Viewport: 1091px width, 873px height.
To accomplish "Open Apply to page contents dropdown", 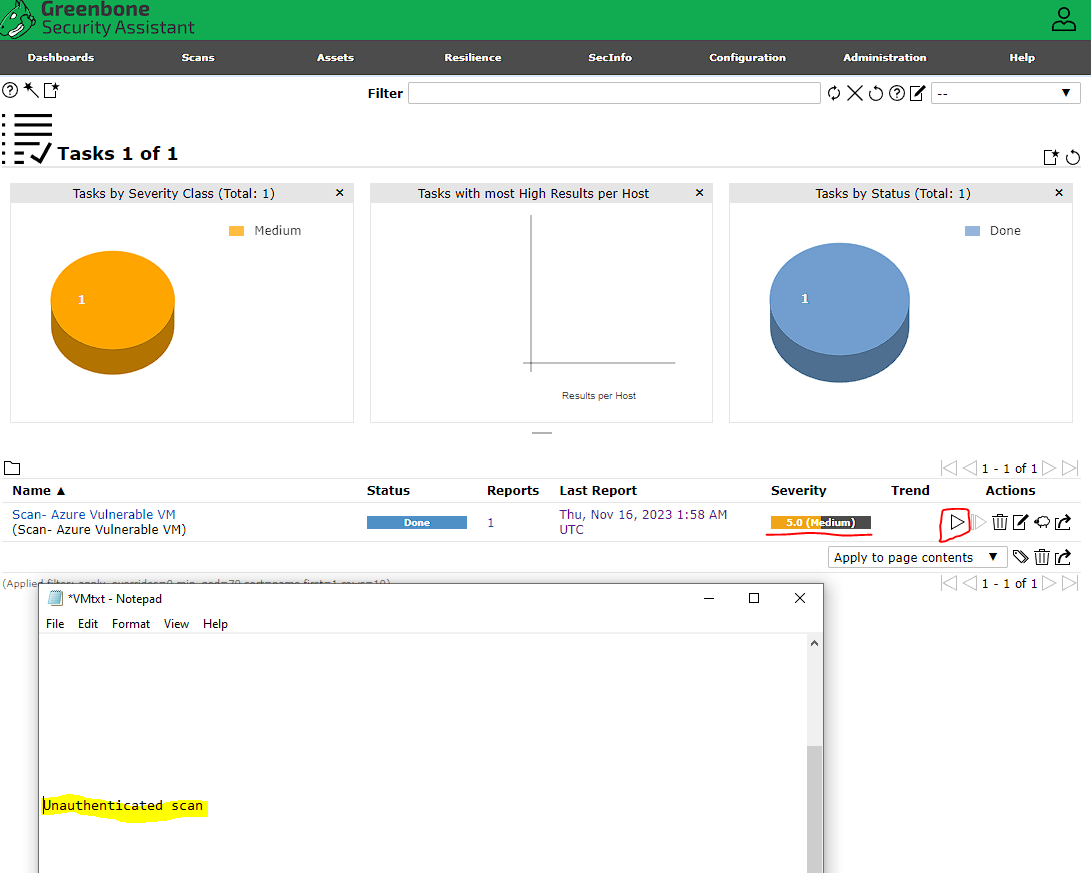I will point(917,557).
